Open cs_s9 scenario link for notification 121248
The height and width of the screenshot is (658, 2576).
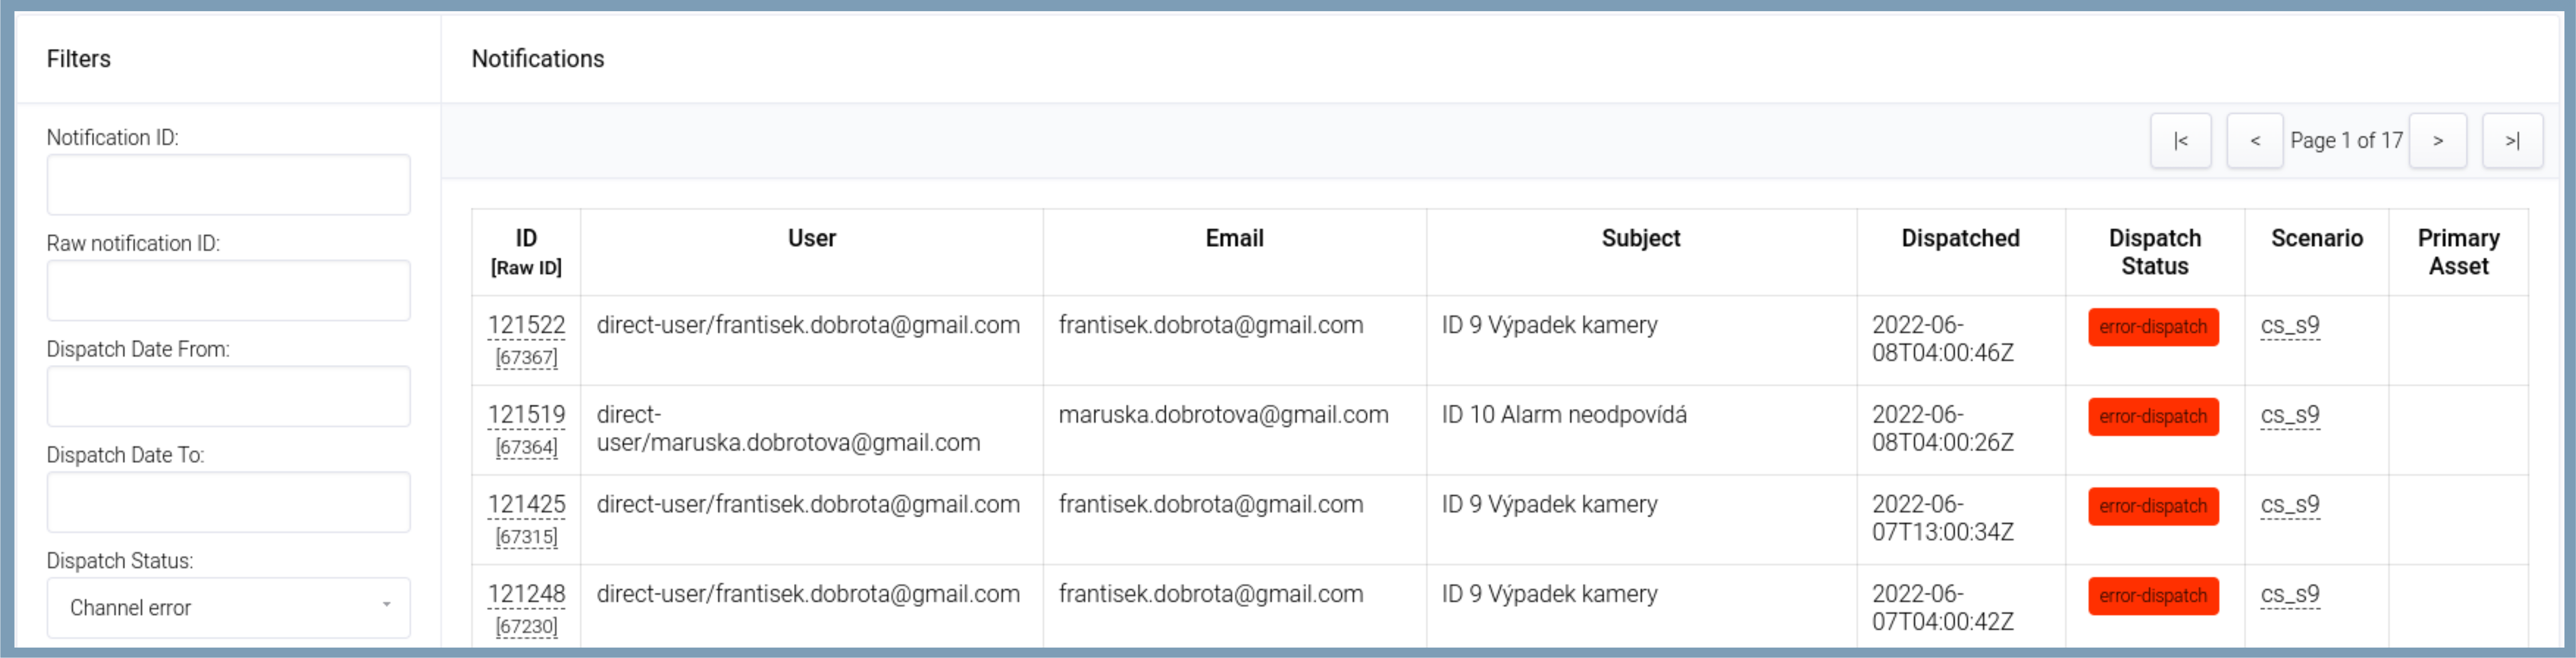tap(2289, 594)
